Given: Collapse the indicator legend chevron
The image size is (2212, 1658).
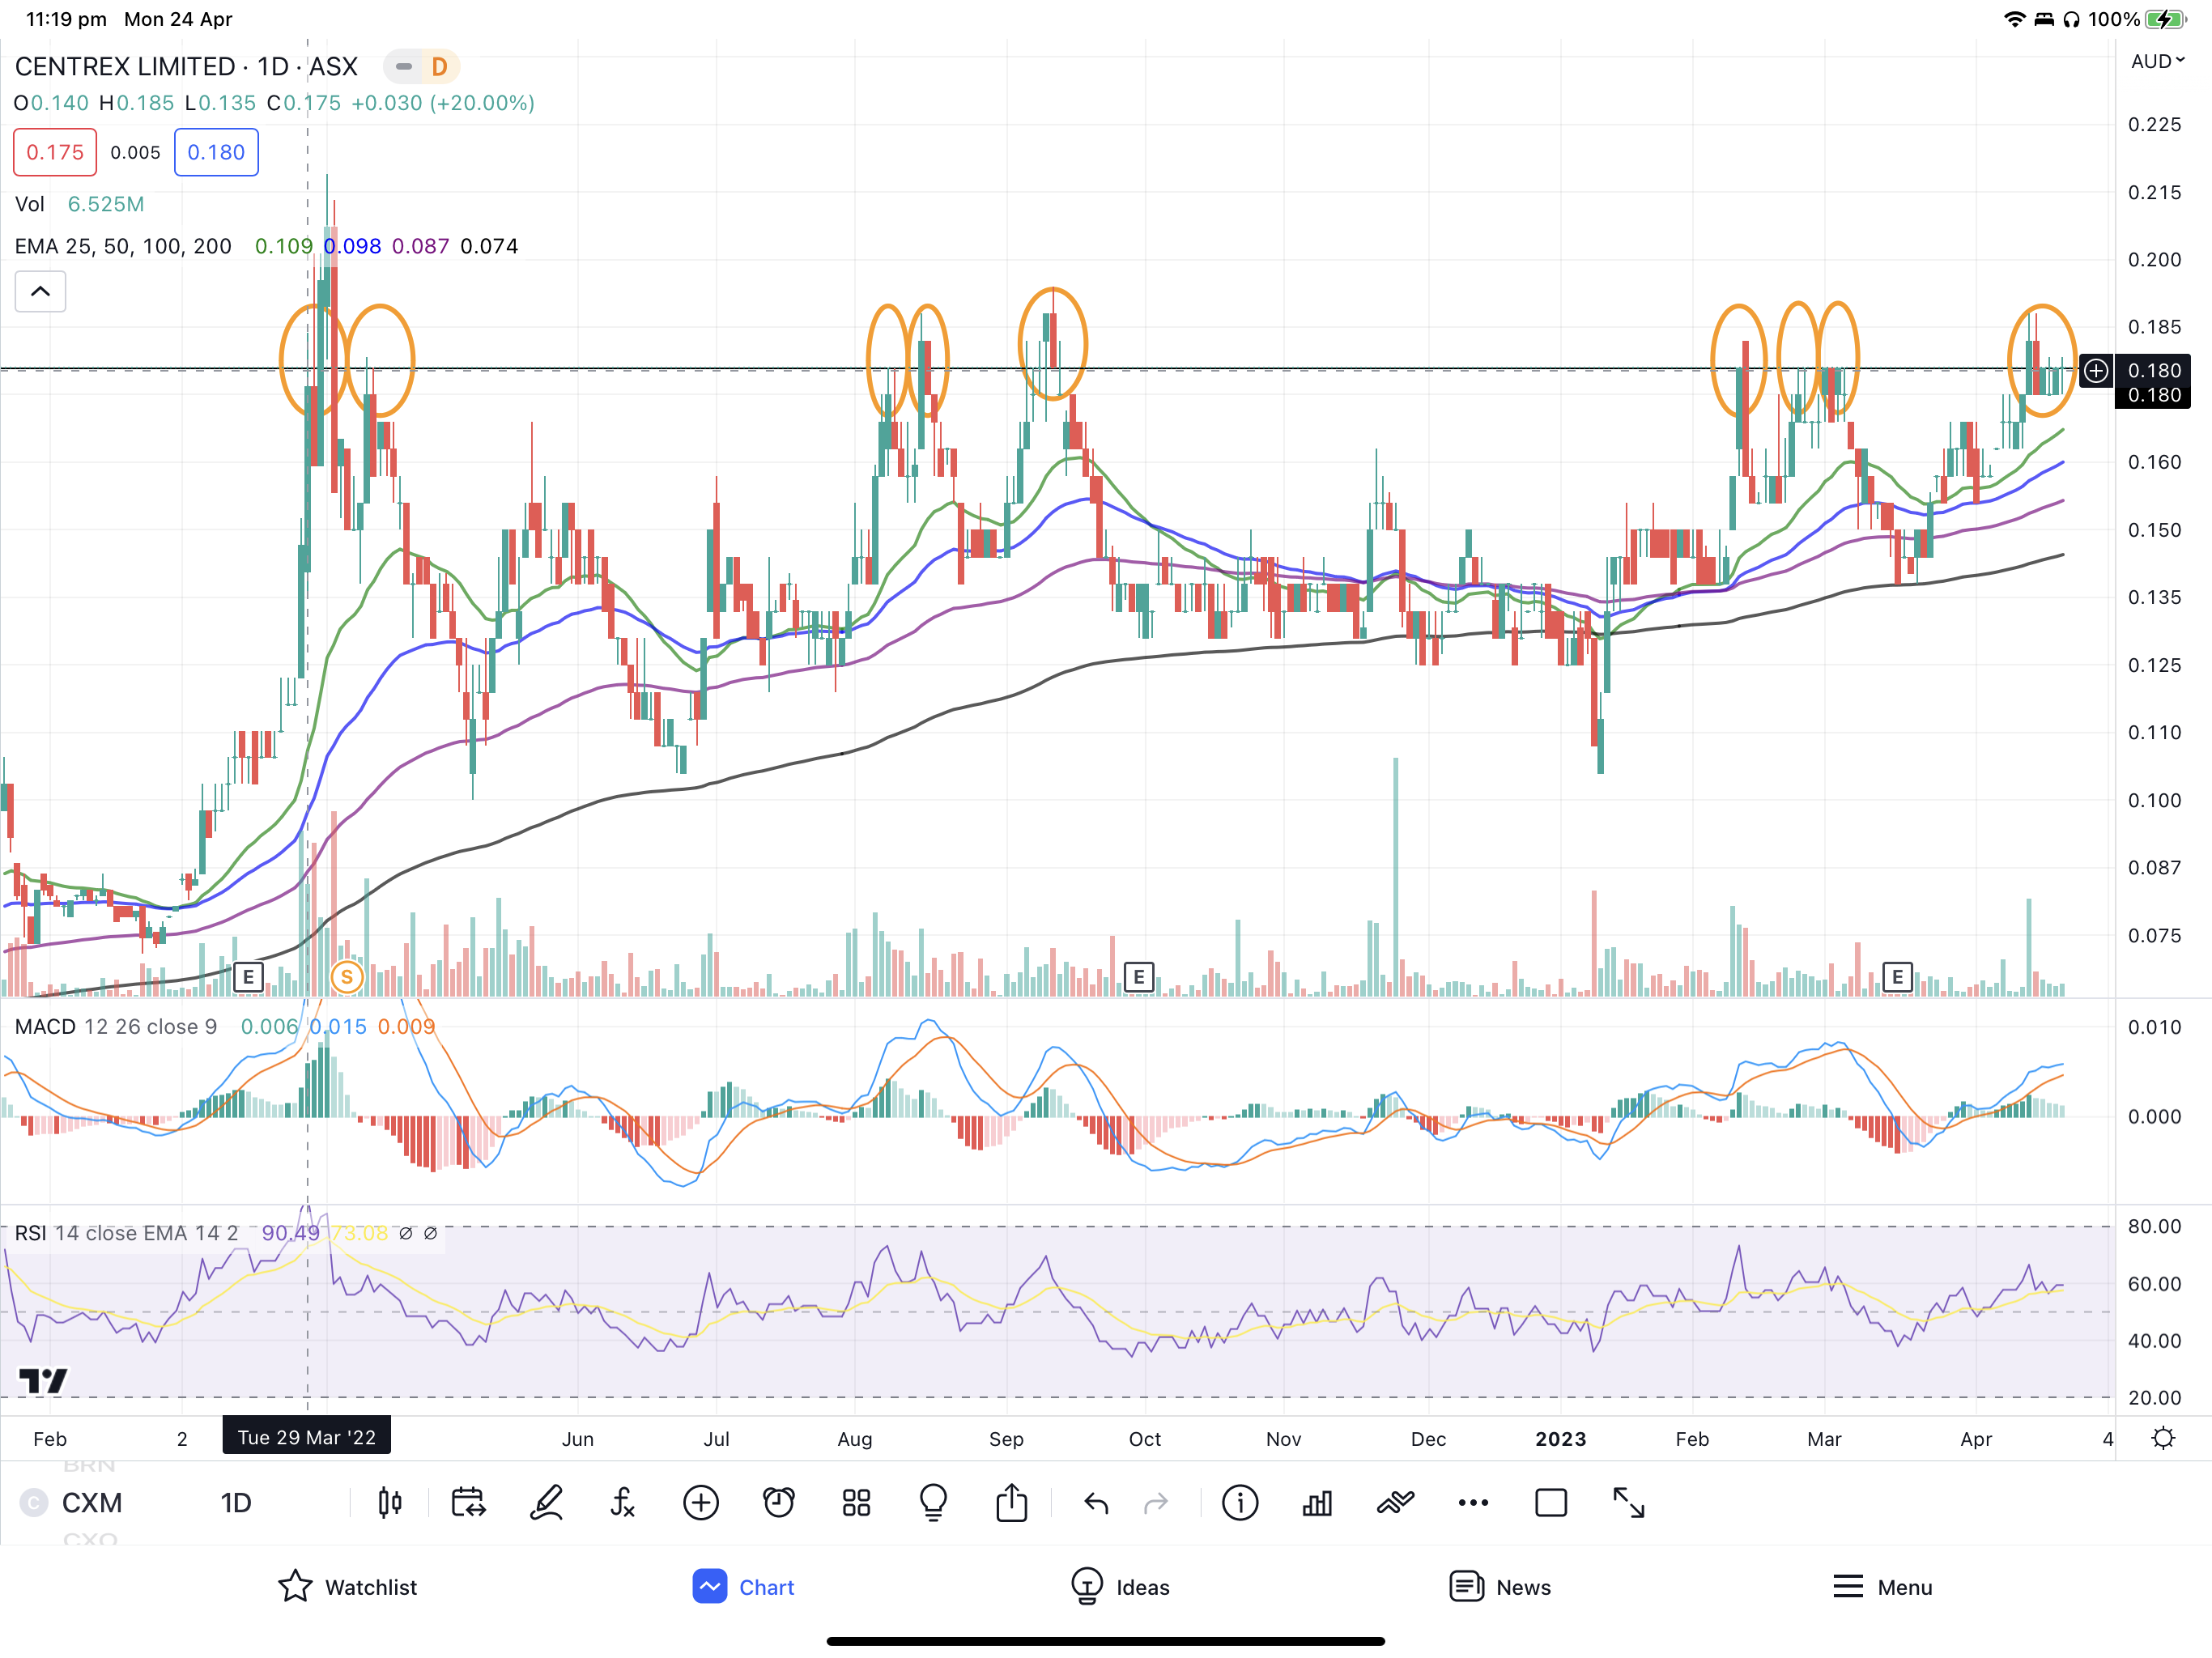Looking at the screenshot, I should (x=40, y=292).
